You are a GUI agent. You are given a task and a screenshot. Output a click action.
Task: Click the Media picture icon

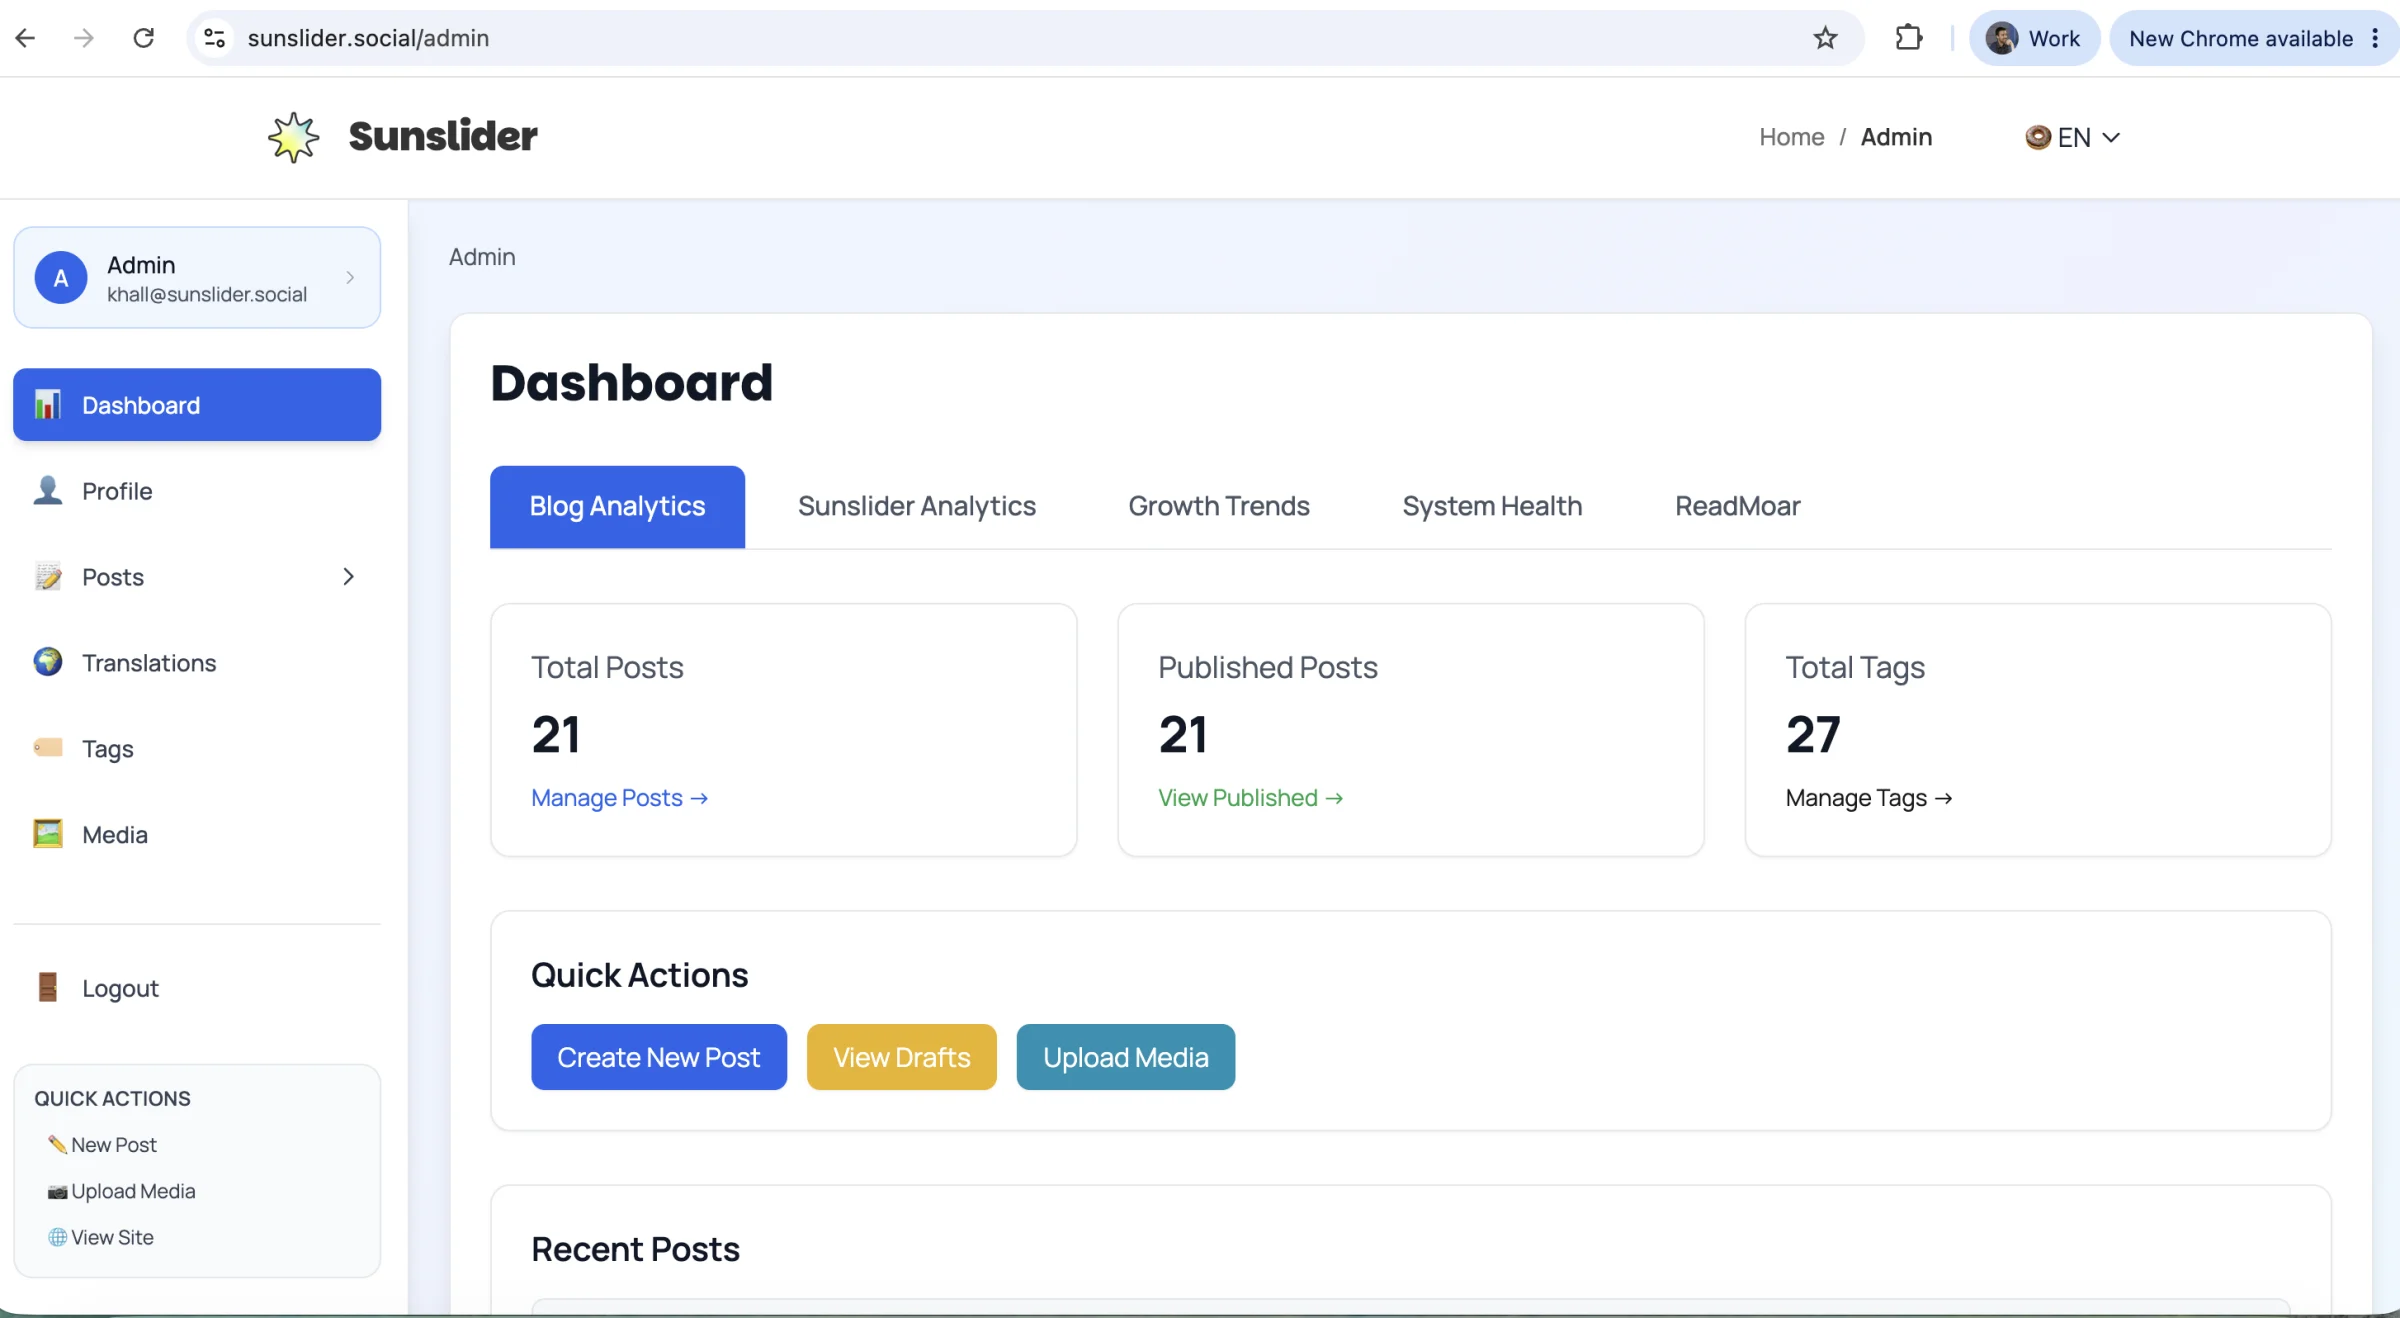pos(48,833)
